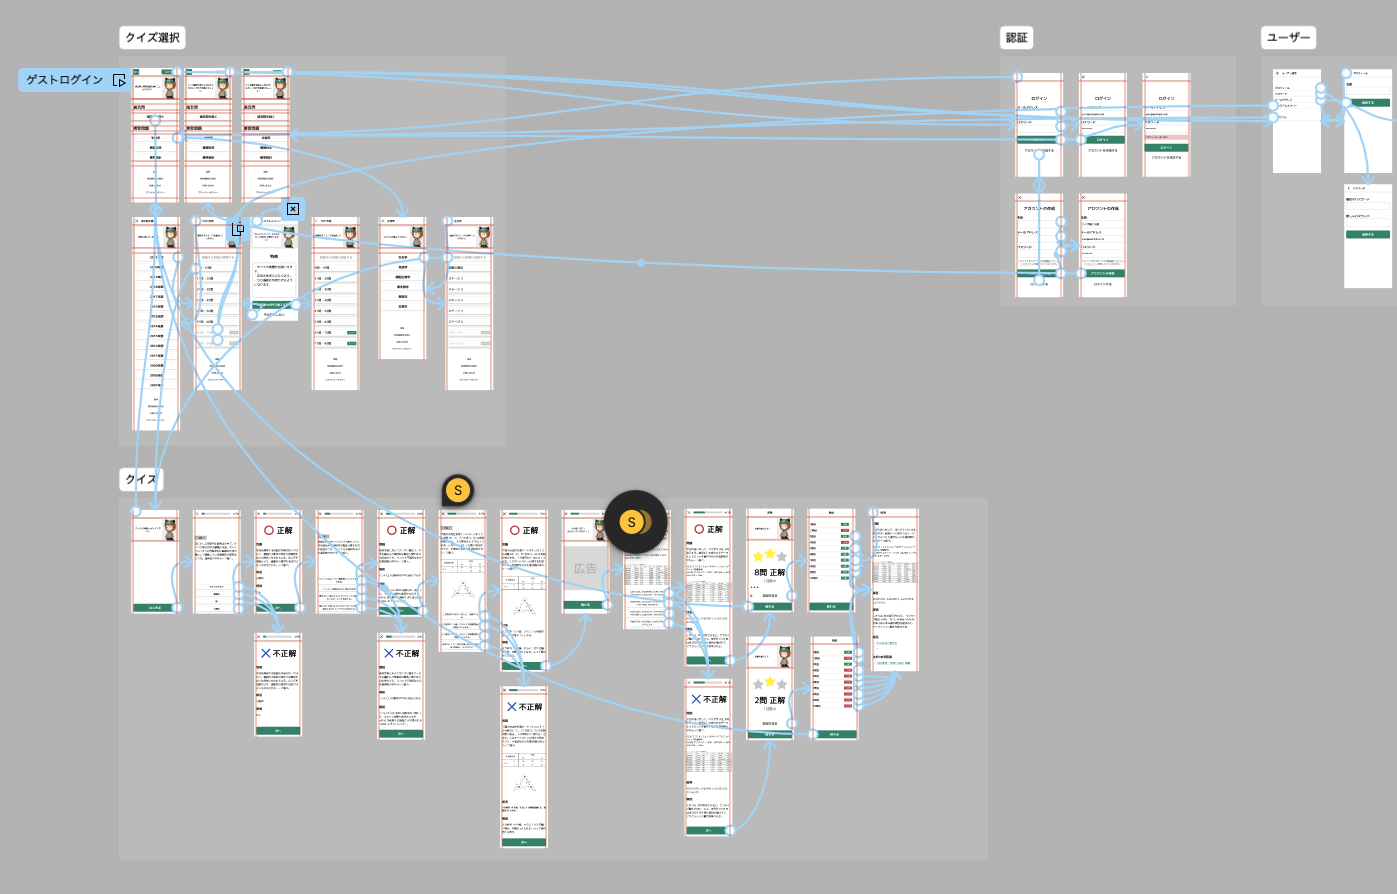Click green ログイン button in third login frame
The image size is (1397, 894).
(1166, 147)
